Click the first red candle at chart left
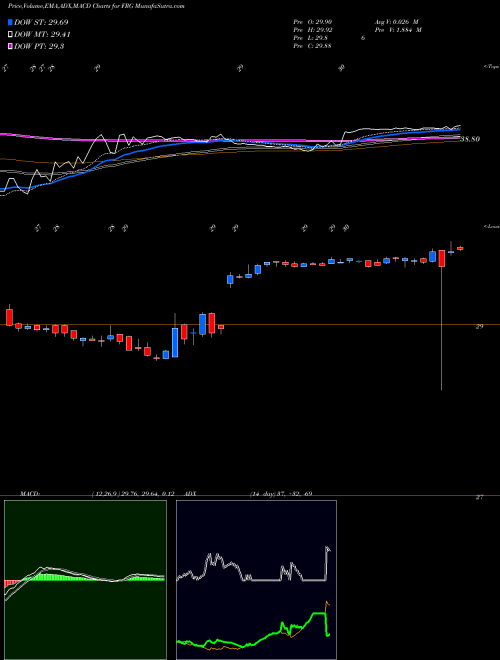 point(10,316)
